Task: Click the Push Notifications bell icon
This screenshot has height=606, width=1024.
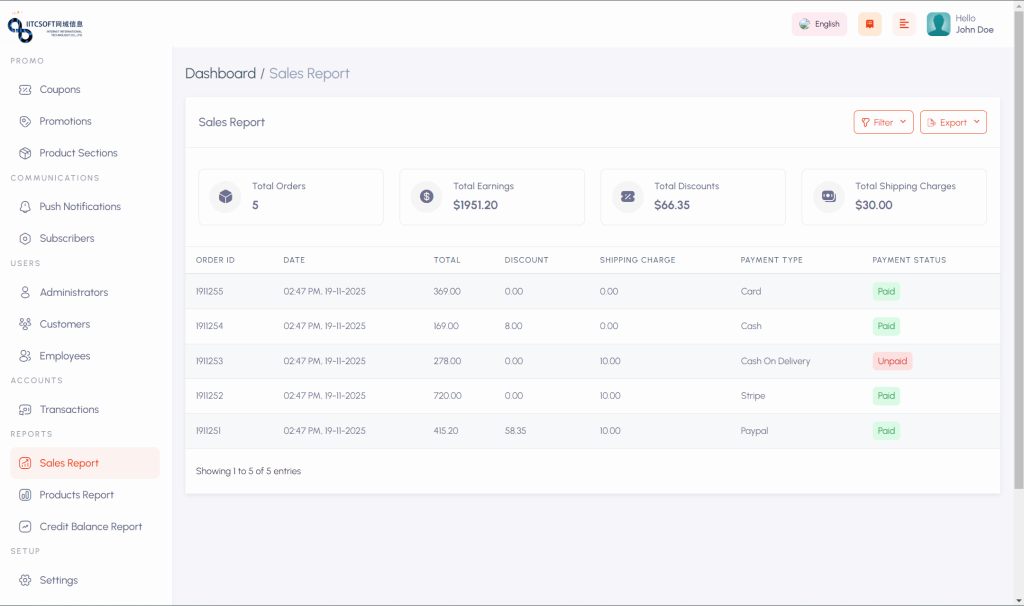Action: coord(25,207)
